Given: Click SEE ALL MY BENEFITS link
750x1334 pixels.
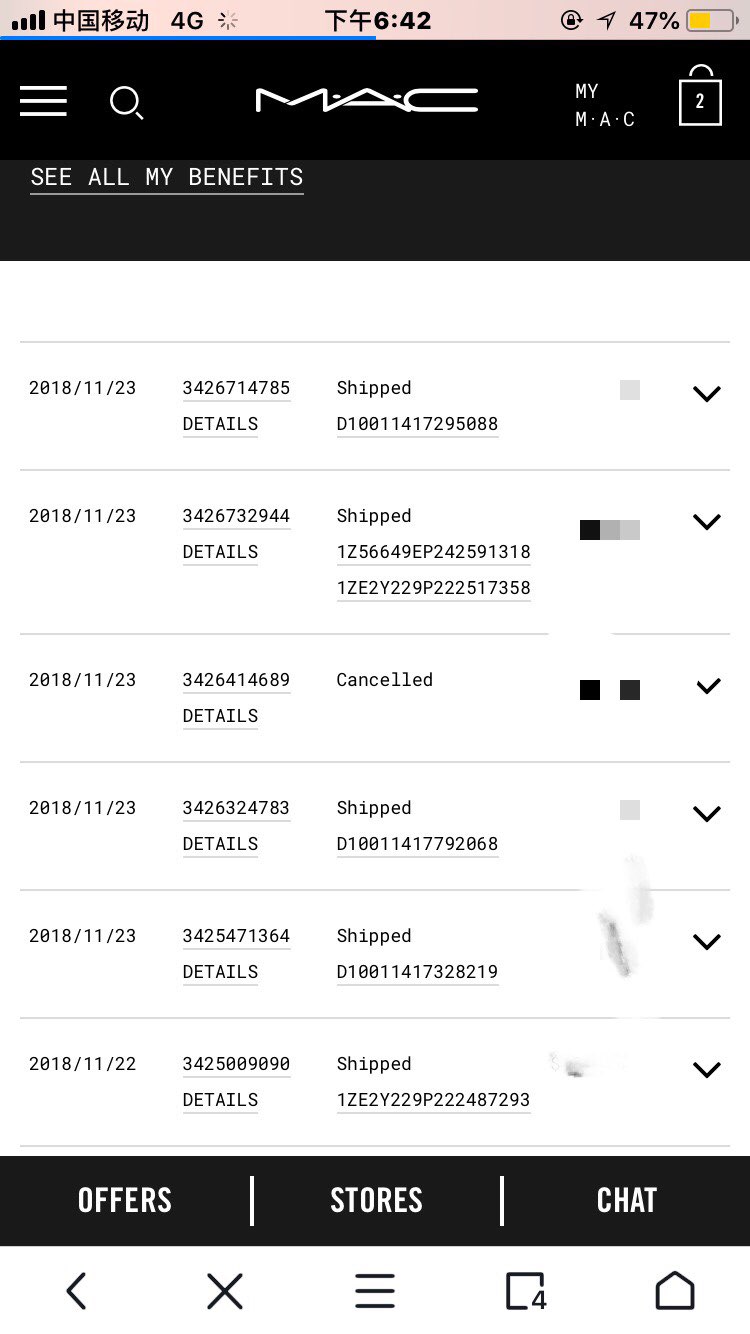Looking at the screenshot, I should (167, 177).
